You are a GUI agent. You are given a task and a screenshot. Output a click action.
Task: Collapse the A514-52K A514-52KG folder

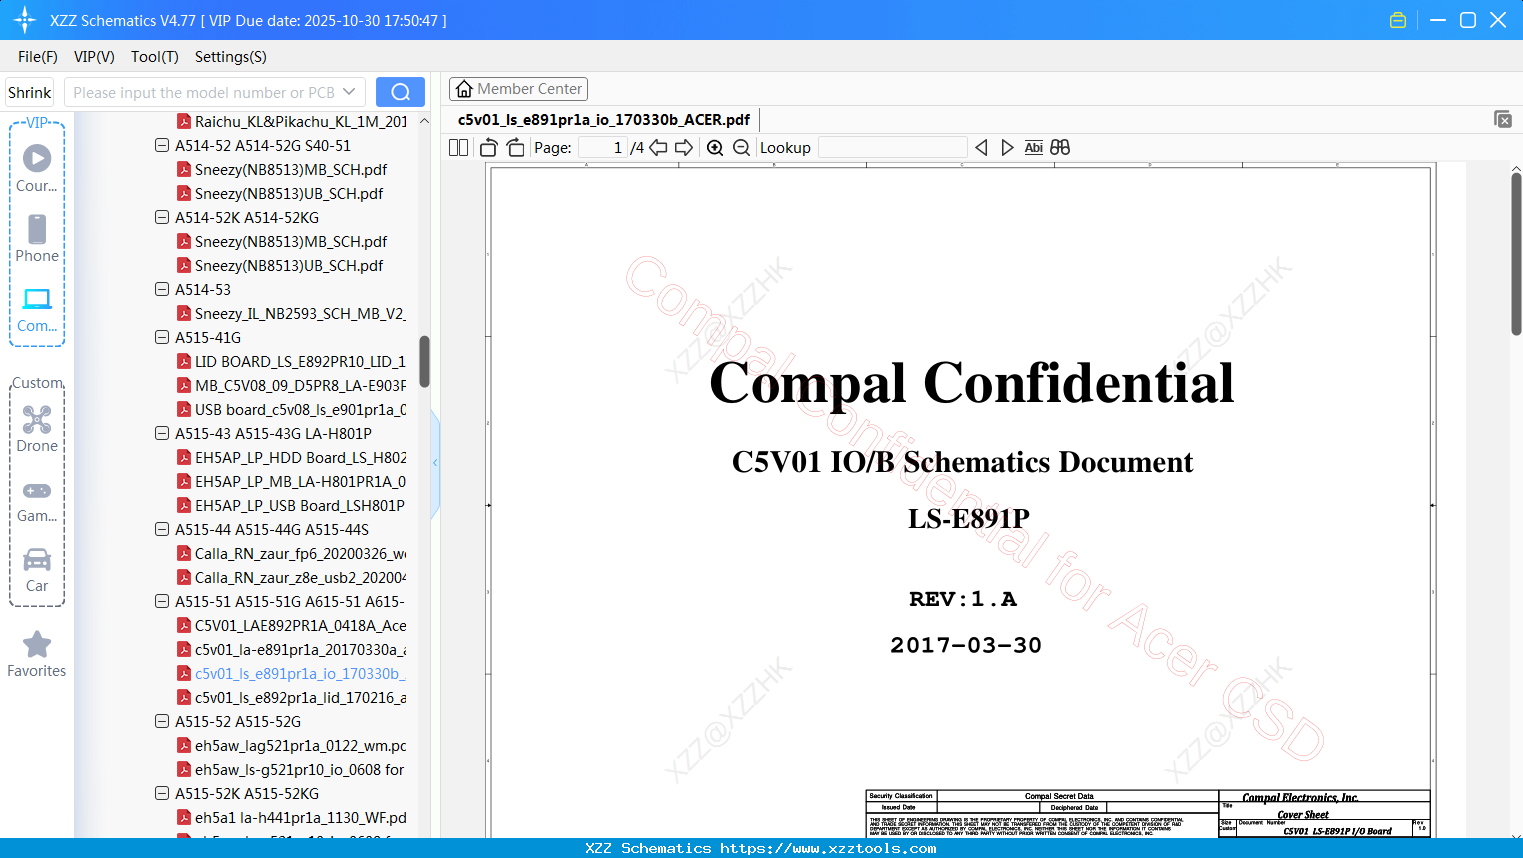162,217
